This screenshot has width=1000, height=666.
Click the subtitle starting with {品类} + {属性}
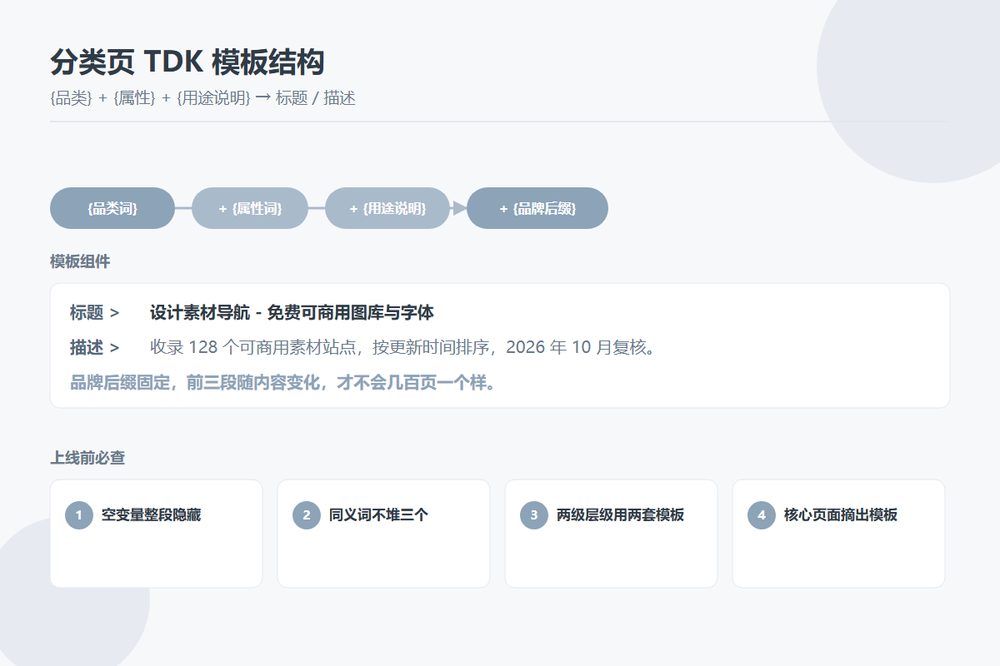[x=203, y=98]
